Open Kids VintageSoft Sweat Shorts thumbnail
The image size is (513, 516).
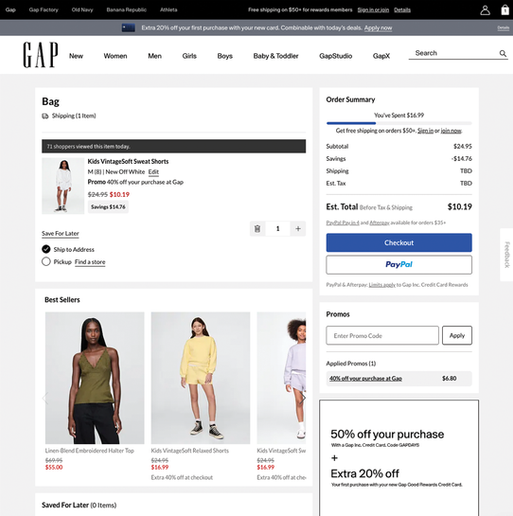click(63, 186)
